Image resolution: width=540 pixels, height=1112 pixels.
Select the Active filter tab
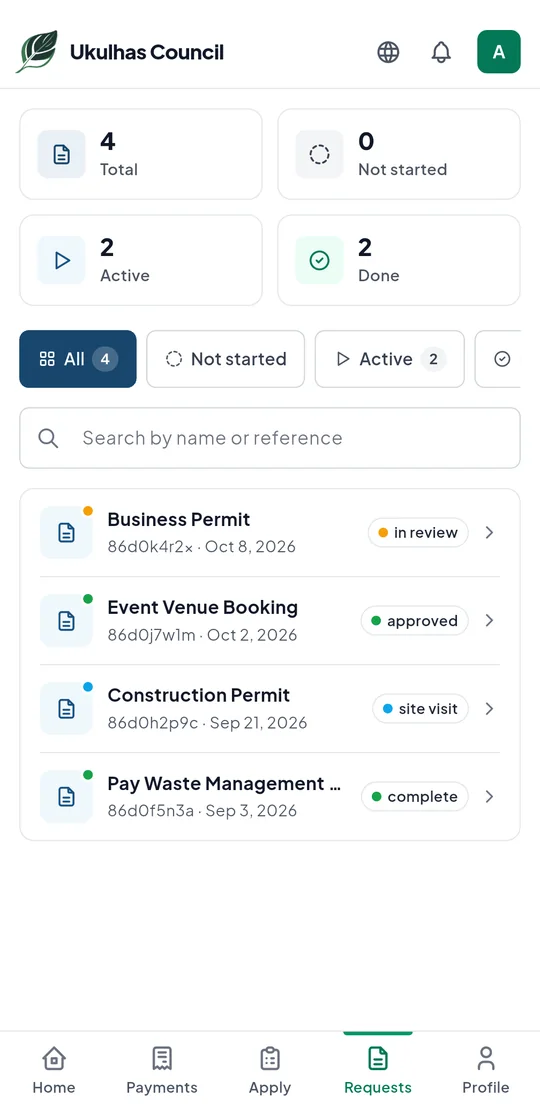390,359
